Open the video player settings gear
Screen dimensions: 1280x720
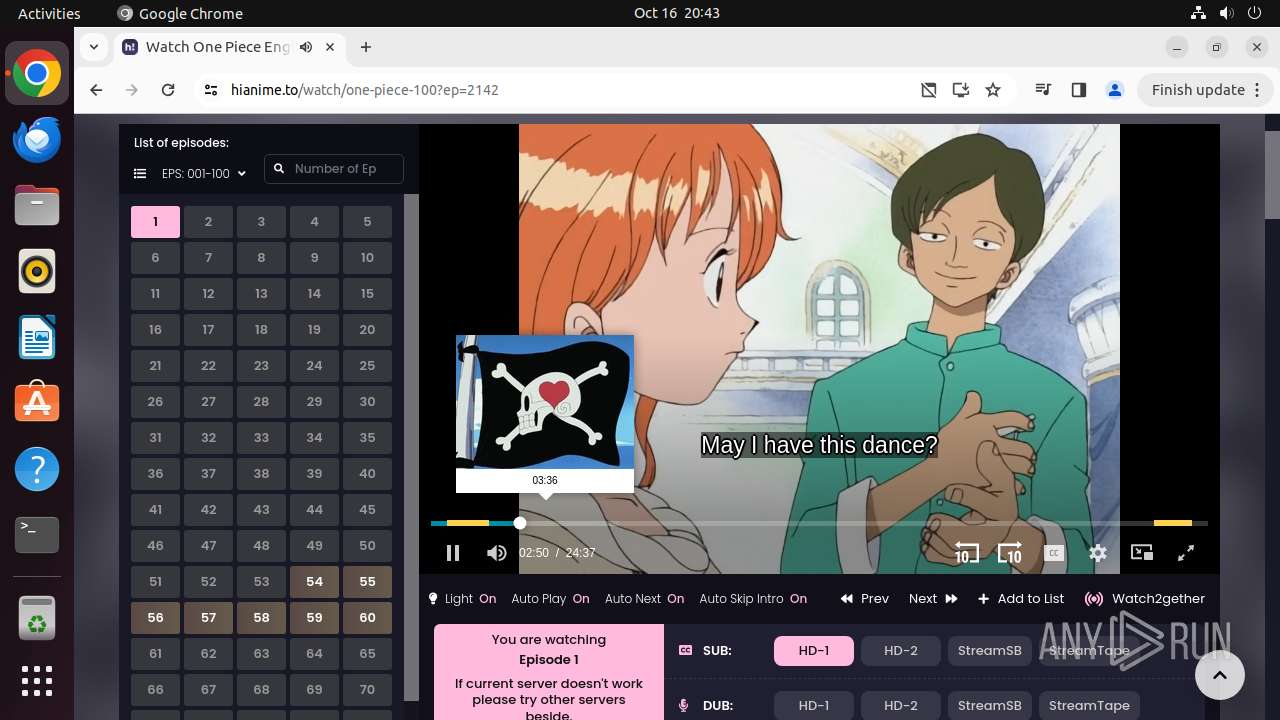point(1098,553)
